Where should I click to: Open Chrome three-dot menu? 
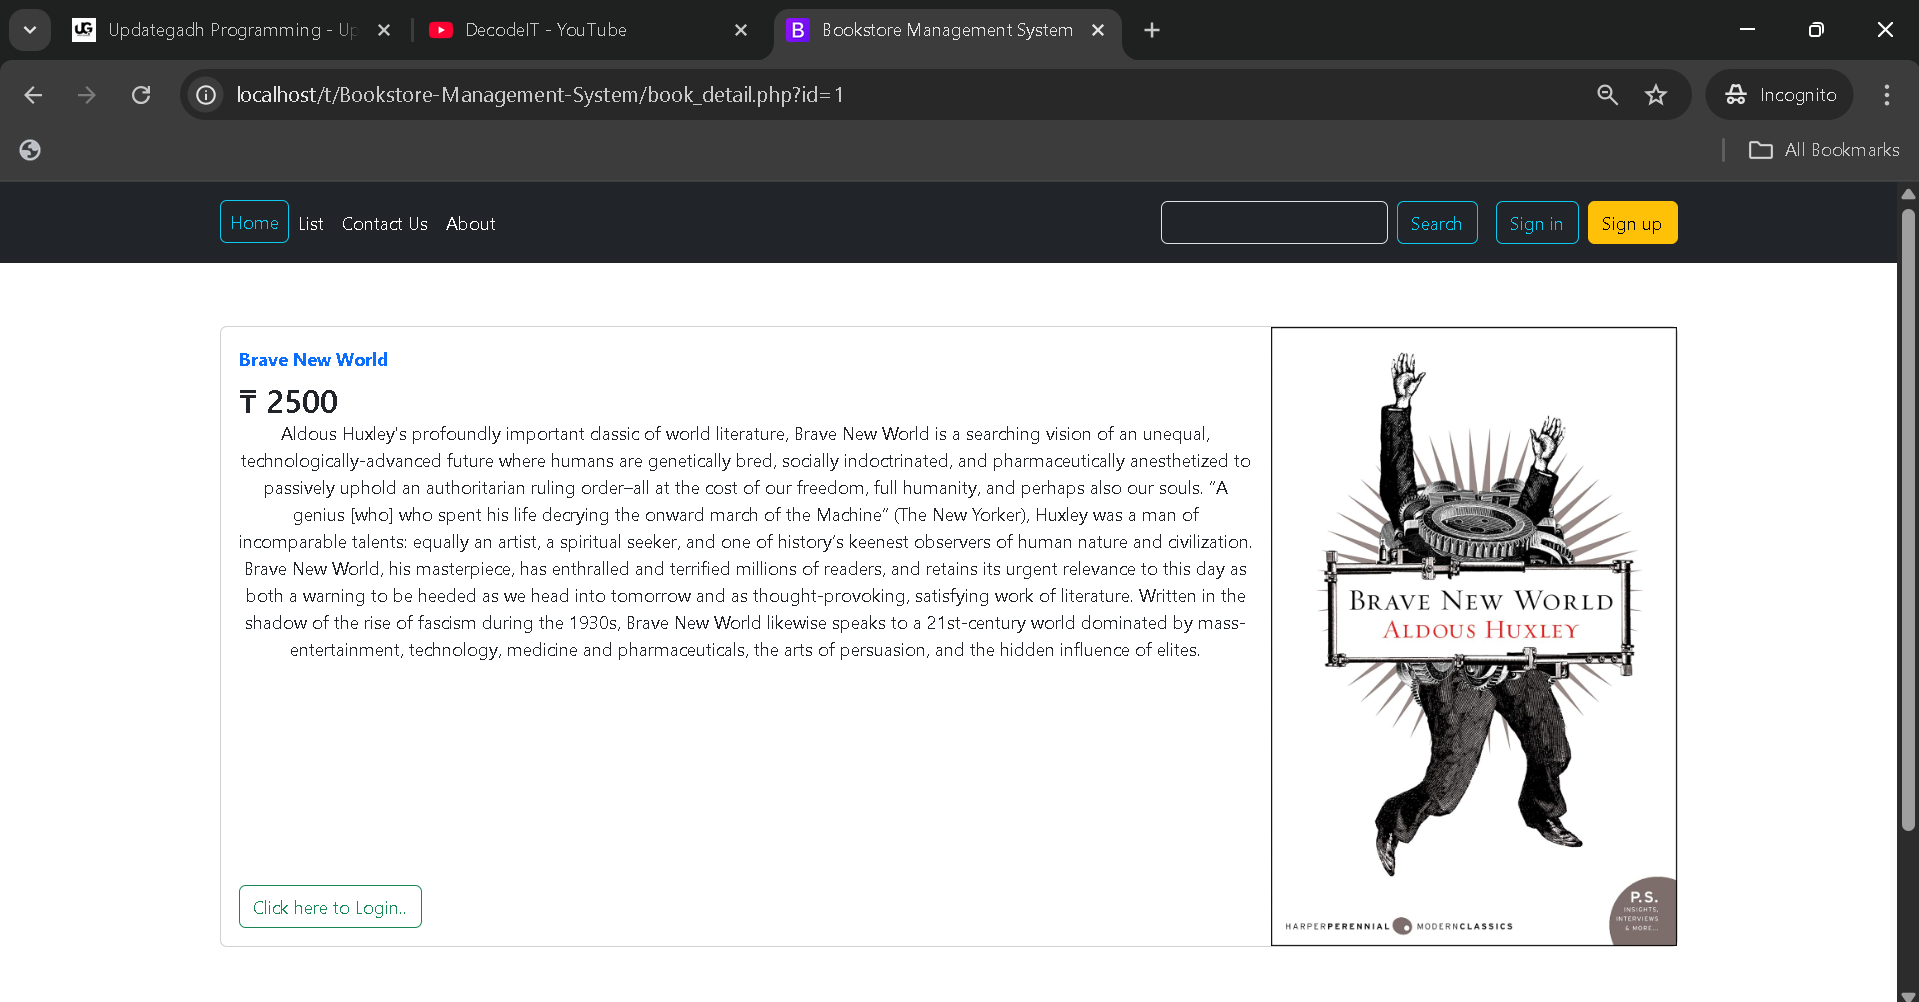tap(1886, 95)
